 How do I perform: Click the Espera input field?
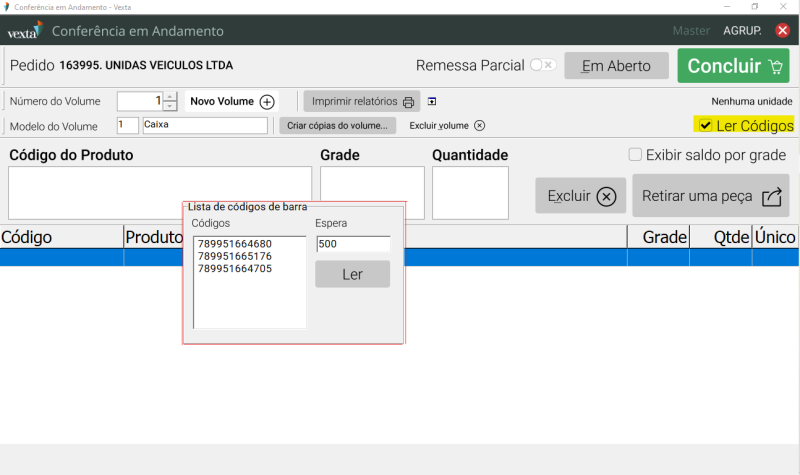[352, 244]
